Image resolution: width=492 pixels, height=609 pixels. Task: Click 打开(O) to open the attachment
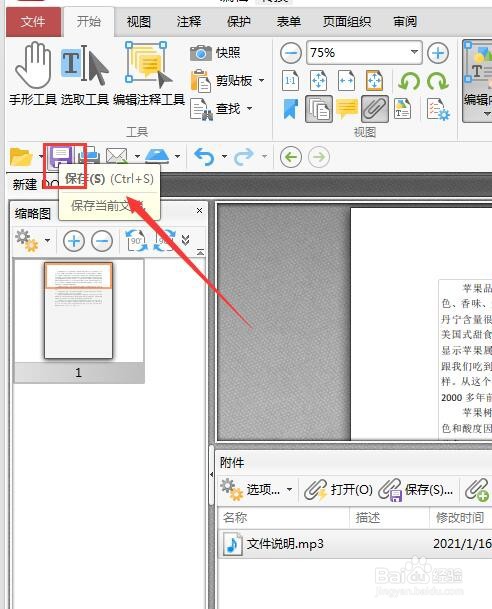click(338, 490)
